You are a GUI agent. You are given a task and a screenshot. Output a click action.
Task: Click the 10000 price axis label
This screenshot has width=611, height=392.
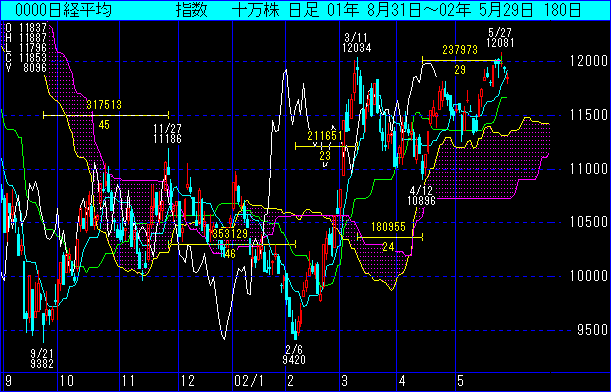pyautogui.click(x=588, y=276)
